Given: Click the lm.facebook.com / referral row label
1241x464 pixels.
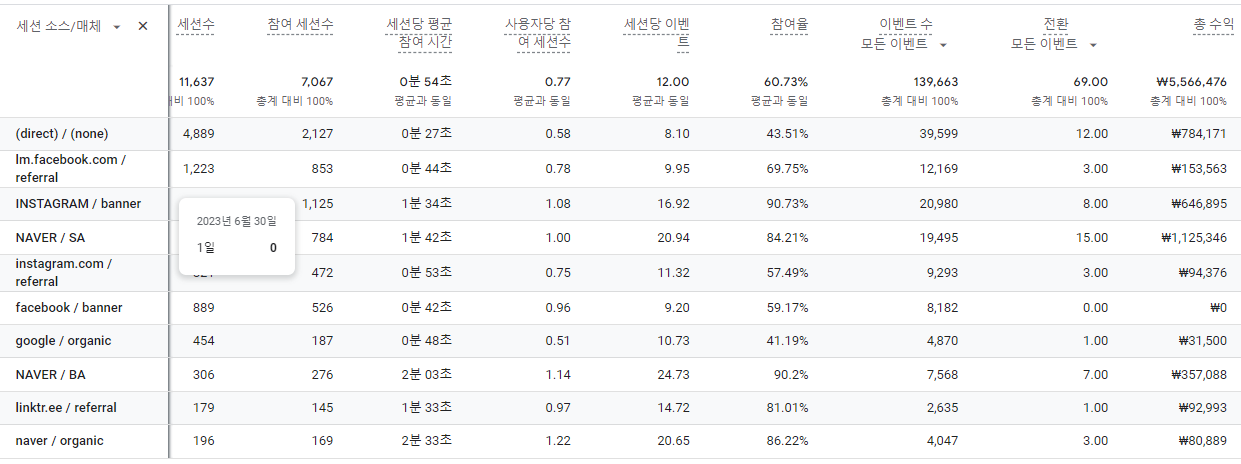Looking at the screenshot, I should (71, 169).
